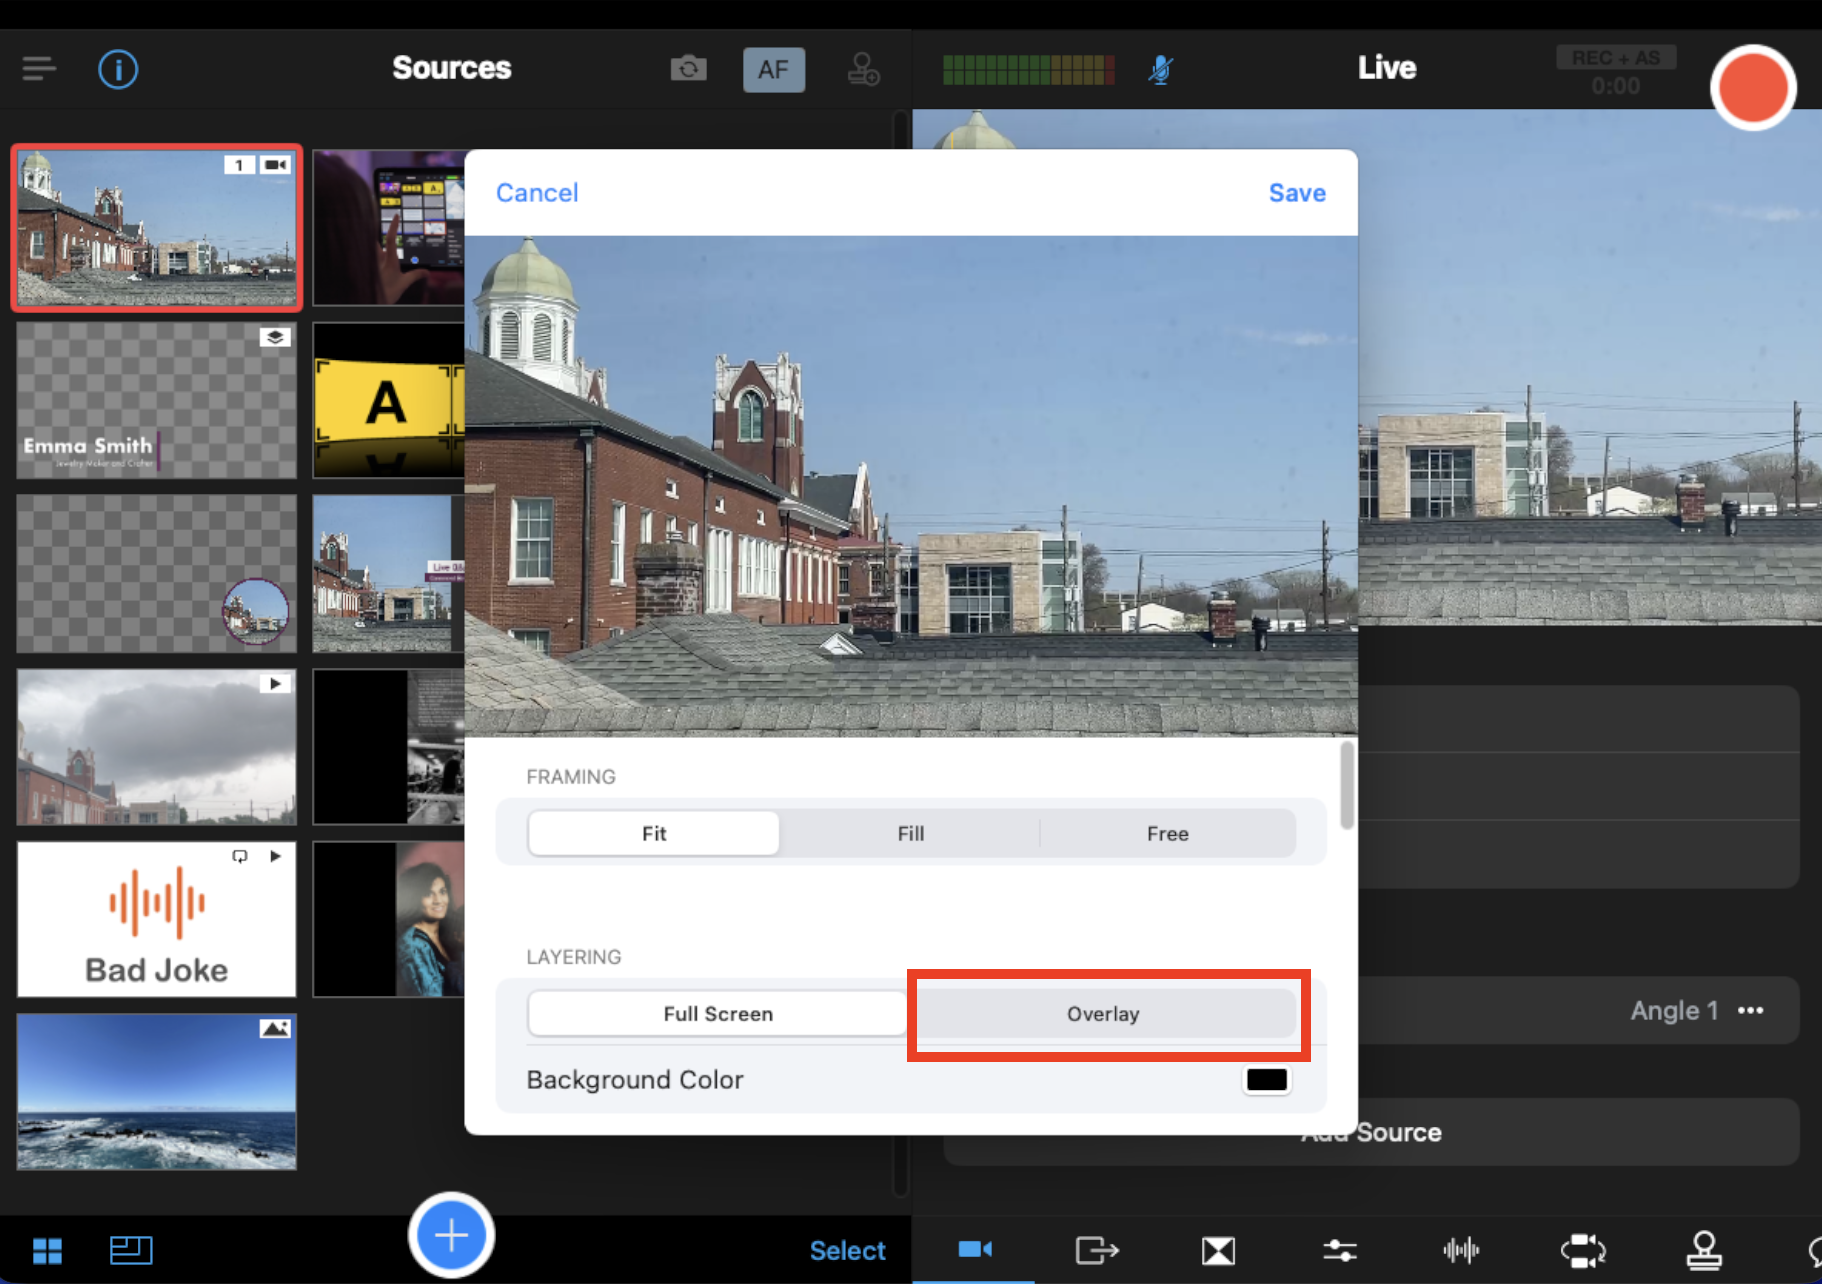Open Angle 1 more options menu
This screenshot has height=1284, width=1822.
1751,1011
